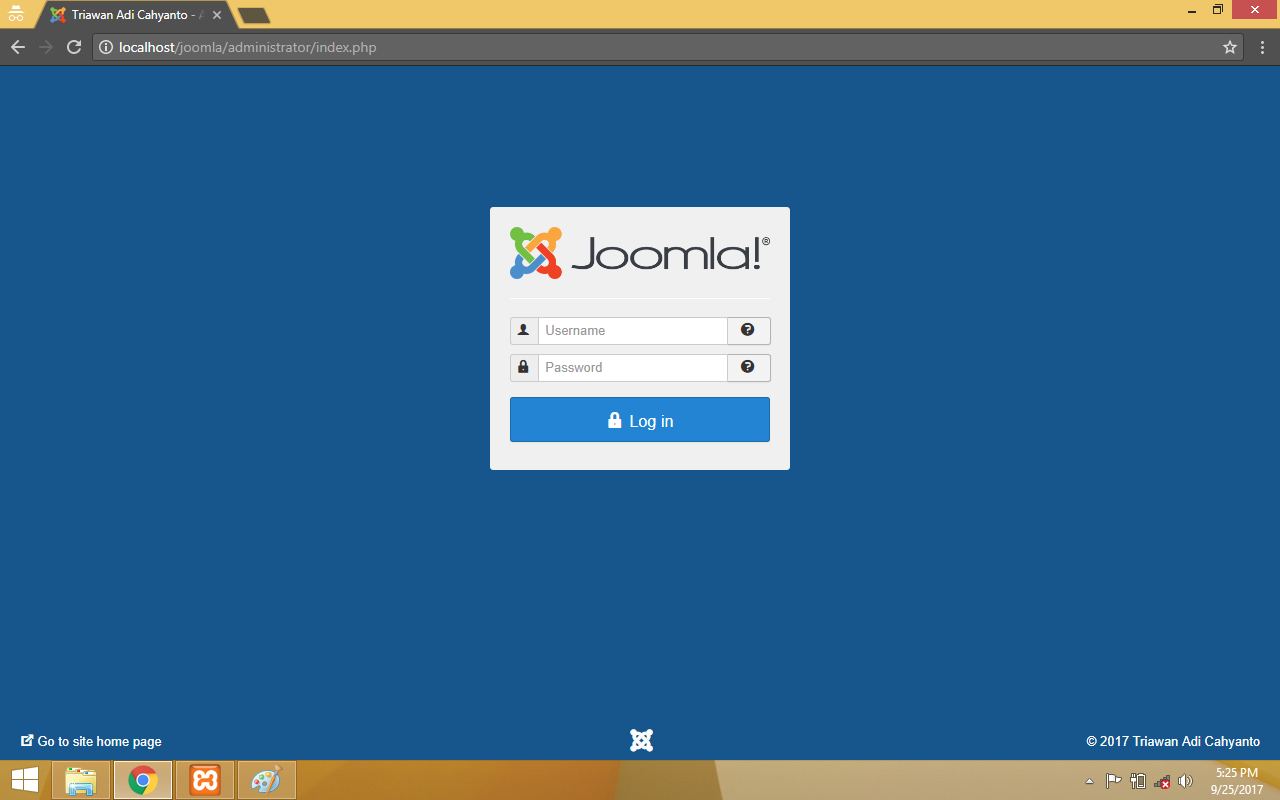Open the Chrome menu three-dots icon
Image resolution: width=1280 pixels, height=800 pixels.
tap(1262, 47)
